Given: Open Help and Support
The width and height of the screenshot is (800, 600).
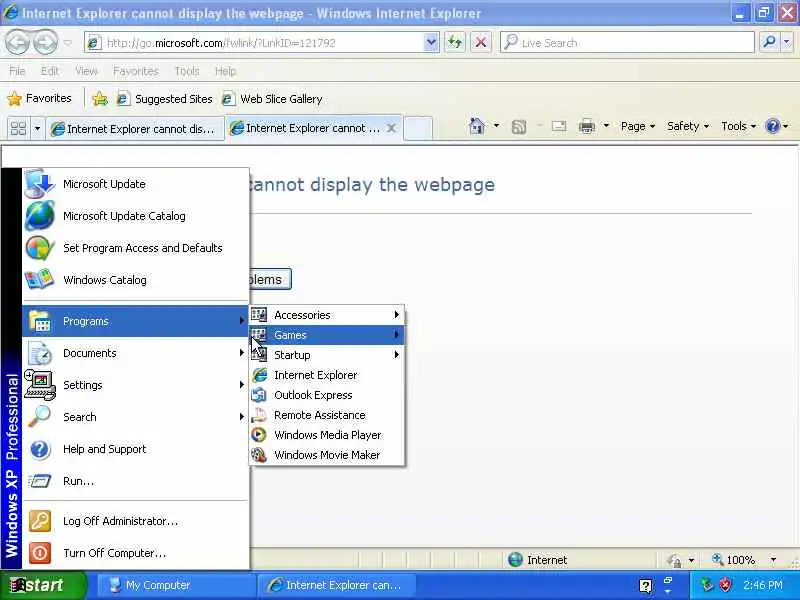Looking at the screenshot, I should coord(136,449).
